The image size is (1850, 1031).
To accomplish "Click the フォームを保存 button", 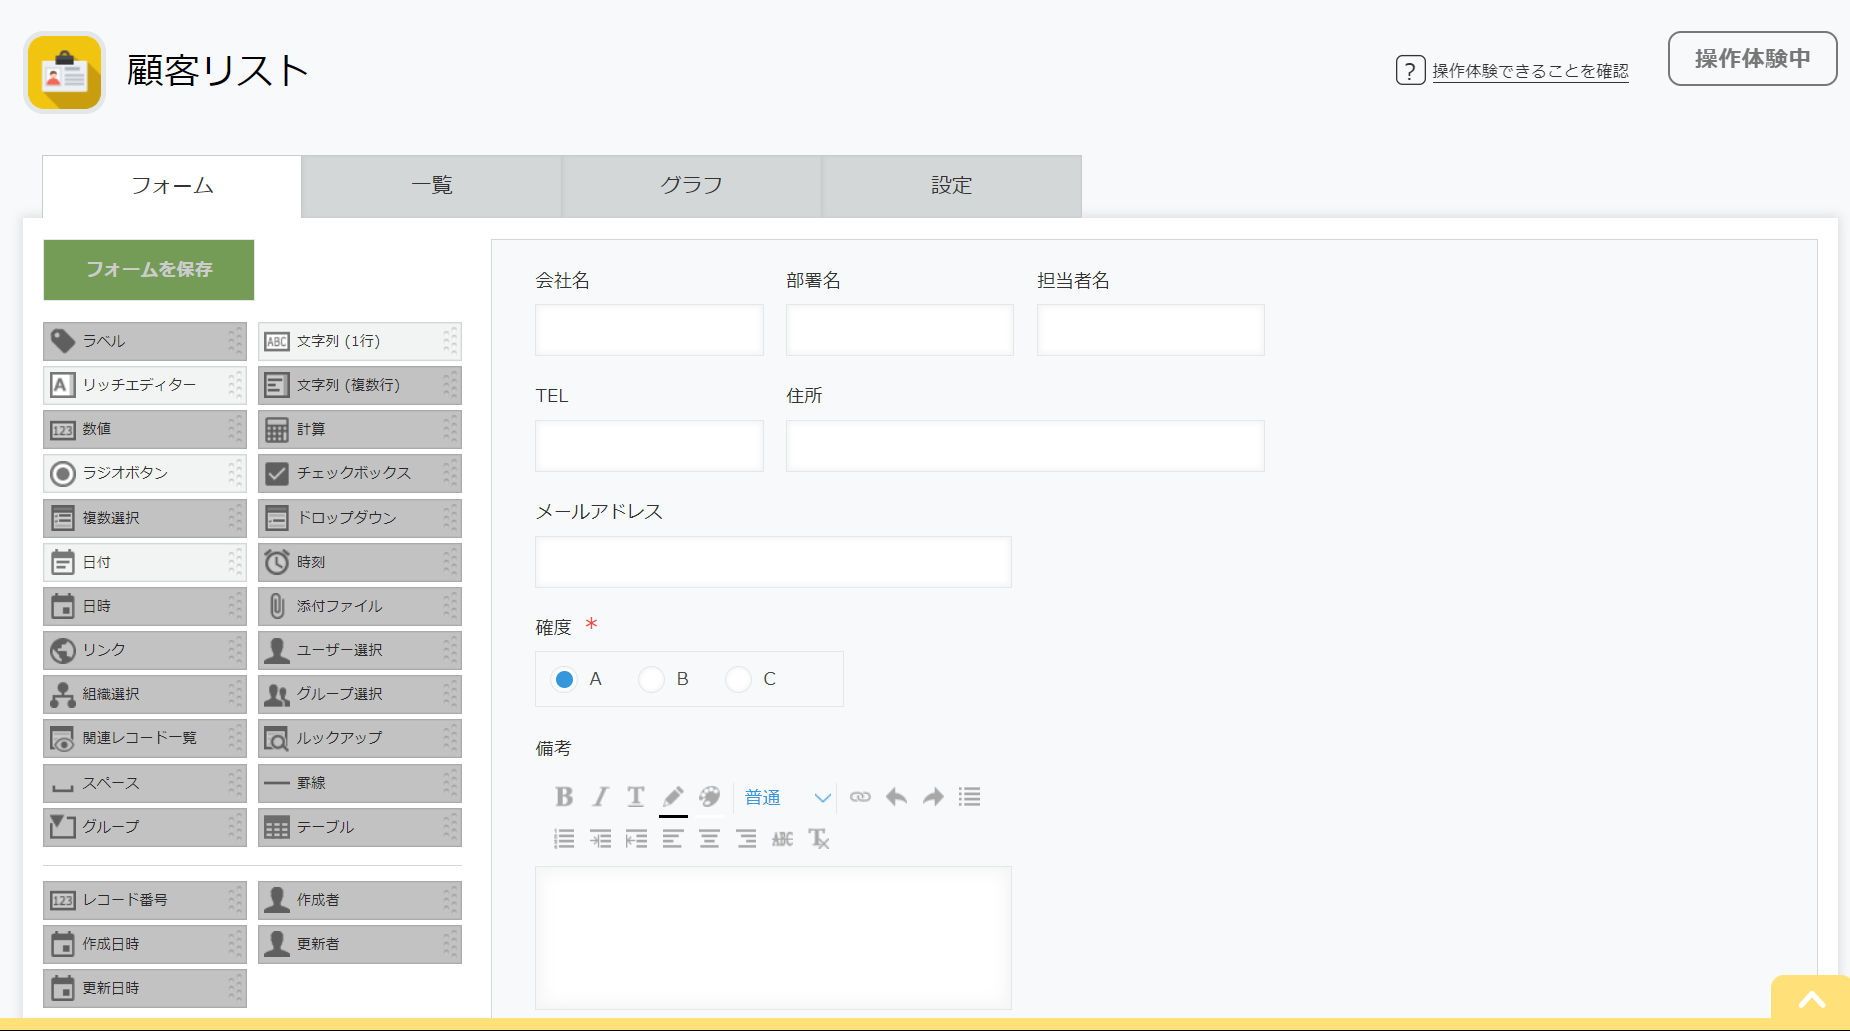I will (148, 269).
